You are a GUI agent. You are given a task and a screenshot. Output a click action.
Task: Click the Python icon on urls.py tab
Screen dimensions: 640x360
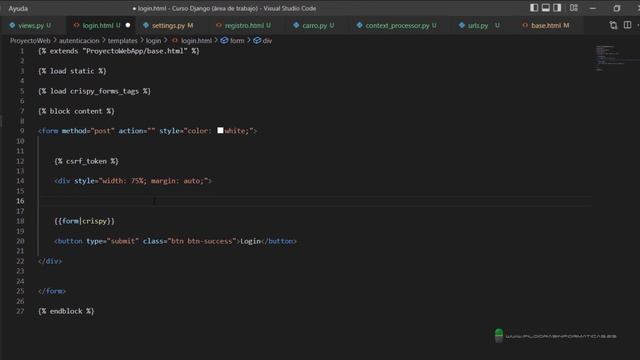[462, 25]
